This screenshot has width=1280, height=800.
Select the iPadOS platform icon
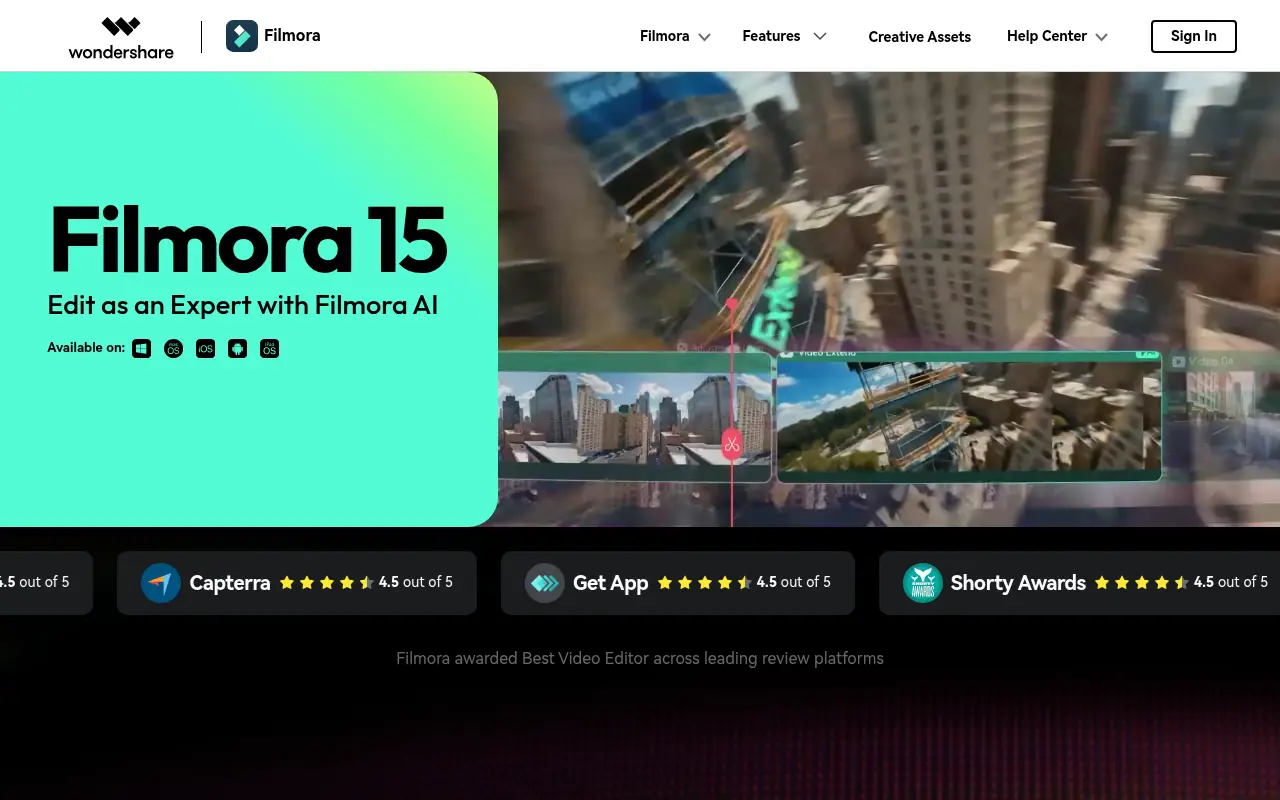(269, 348)
